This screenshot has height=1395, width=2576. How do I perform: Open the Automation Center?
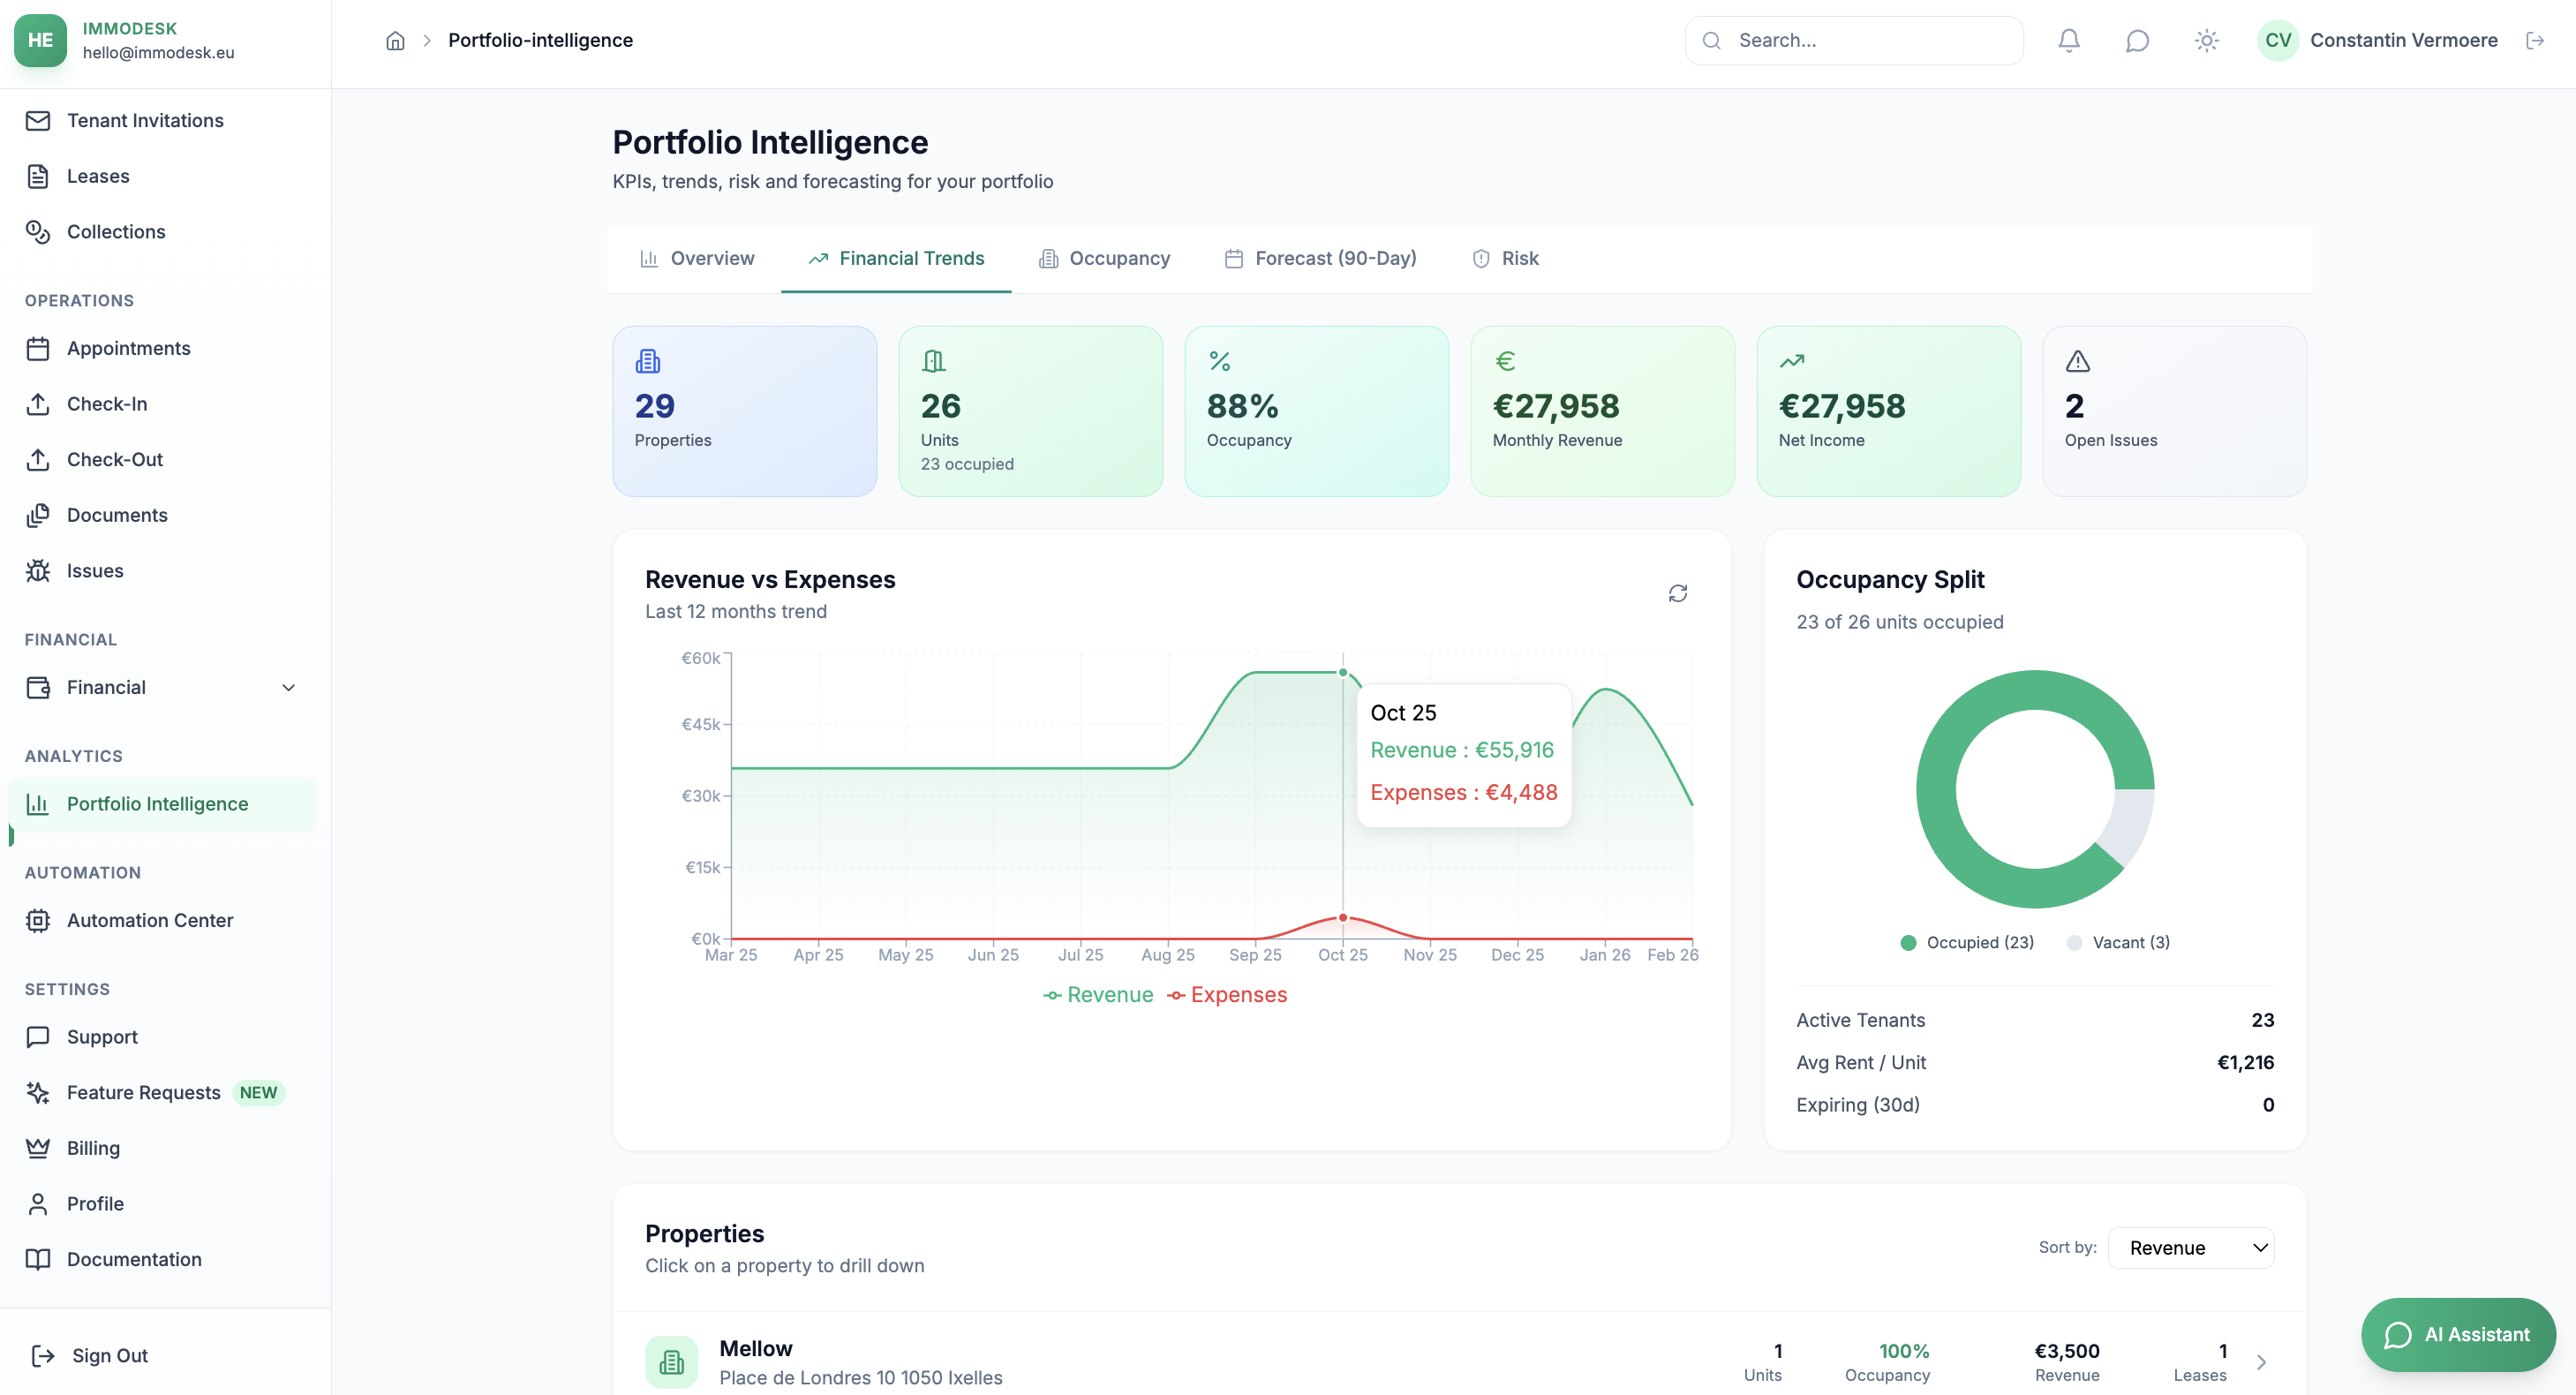pyautogui.click(x=150, y=920)
